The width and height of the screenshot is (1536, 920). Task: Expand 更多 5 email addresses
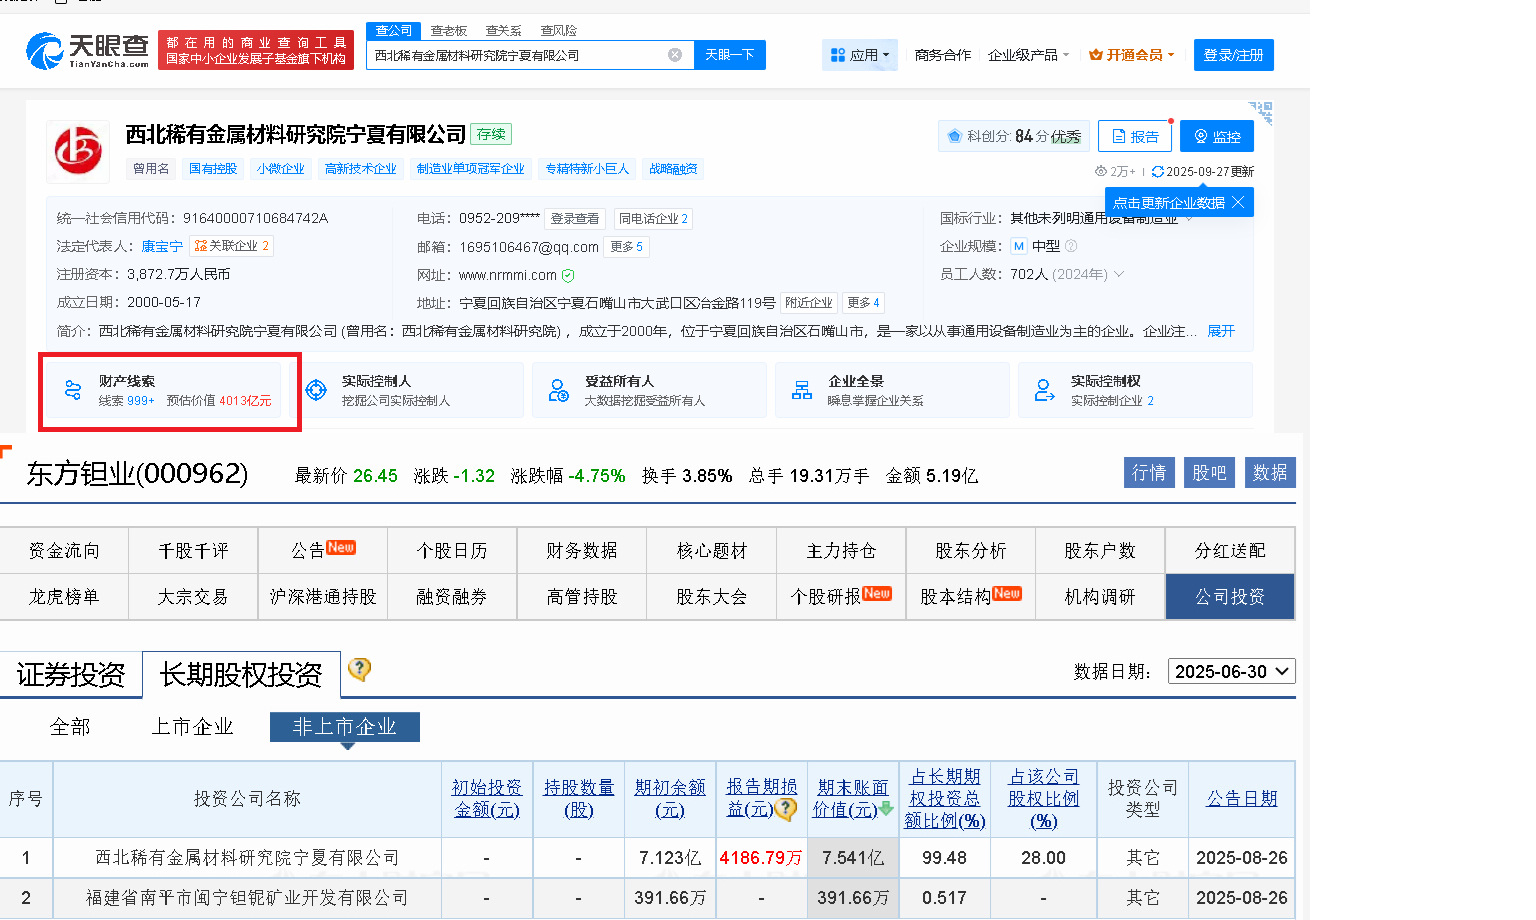pyautogui.click(x=627, y=247)
